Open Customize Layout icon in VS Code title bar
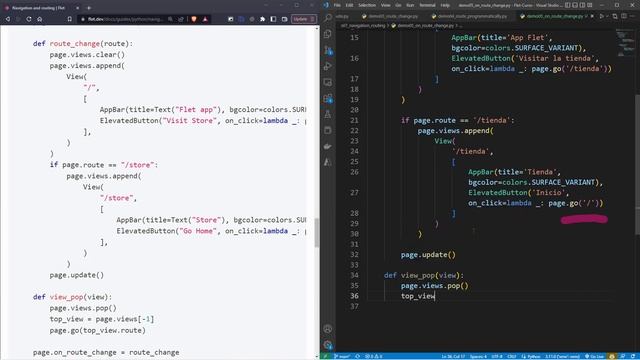The height and width of the screenshot is (360, 640). point(590,5)
